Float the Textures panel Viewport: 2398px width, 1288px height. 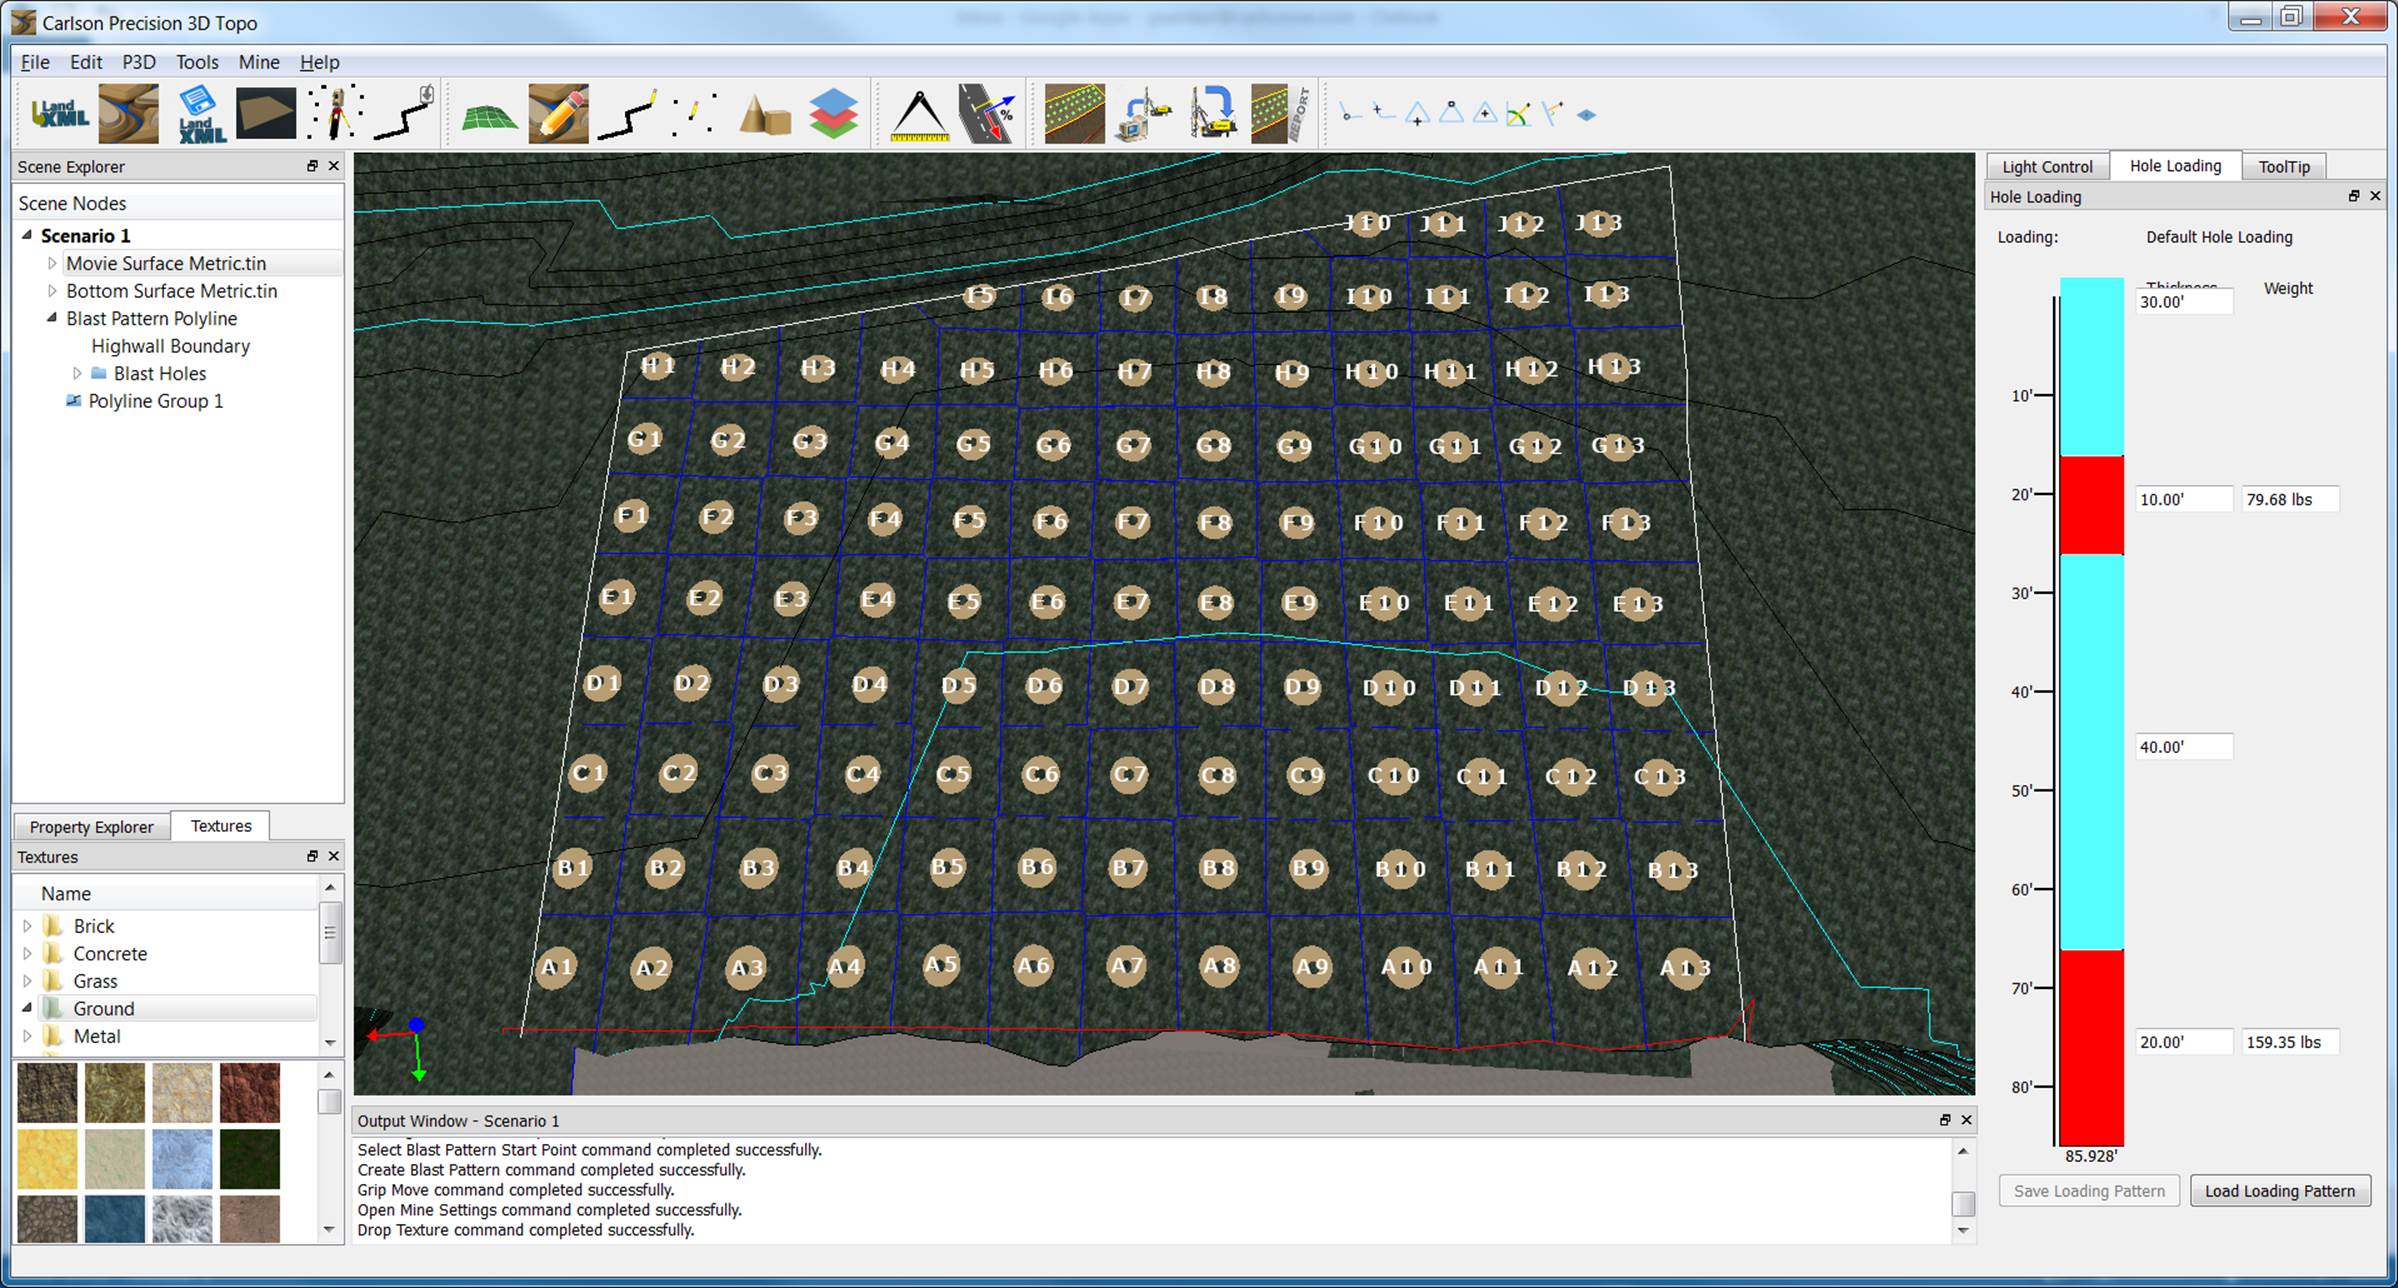point(312,856)
